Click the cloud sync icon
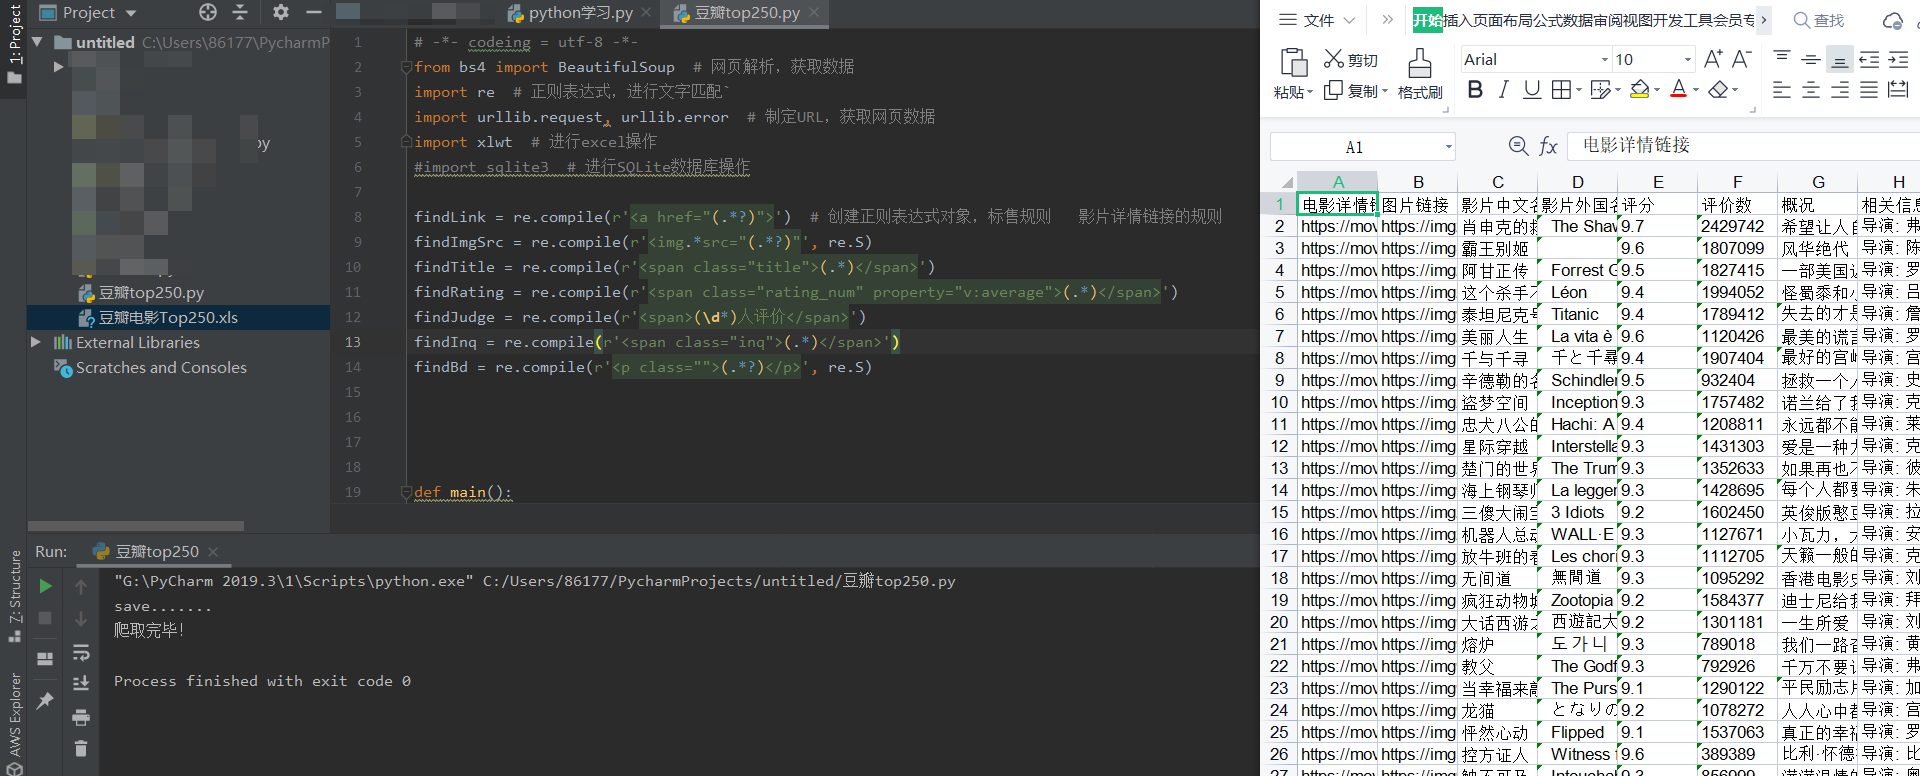Screen dimensions: 1920x776 [1893, 20]
